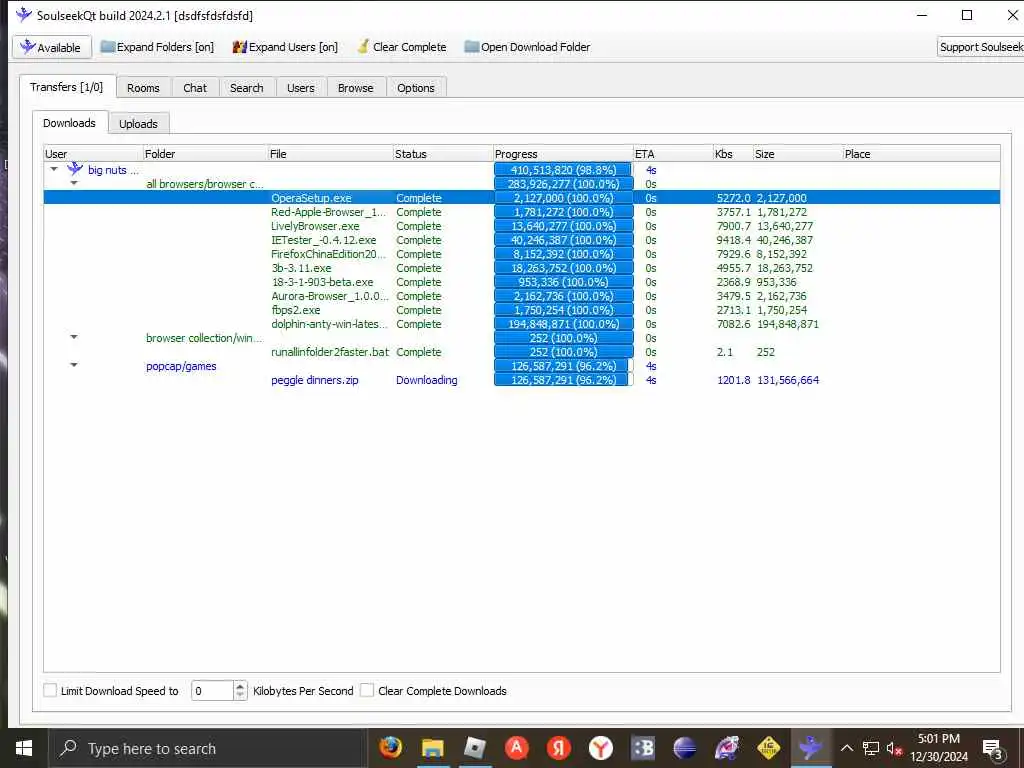Increase download speed limit with up arrow
The height and width of the screenshot is (768, 1024).
(240, 686)
